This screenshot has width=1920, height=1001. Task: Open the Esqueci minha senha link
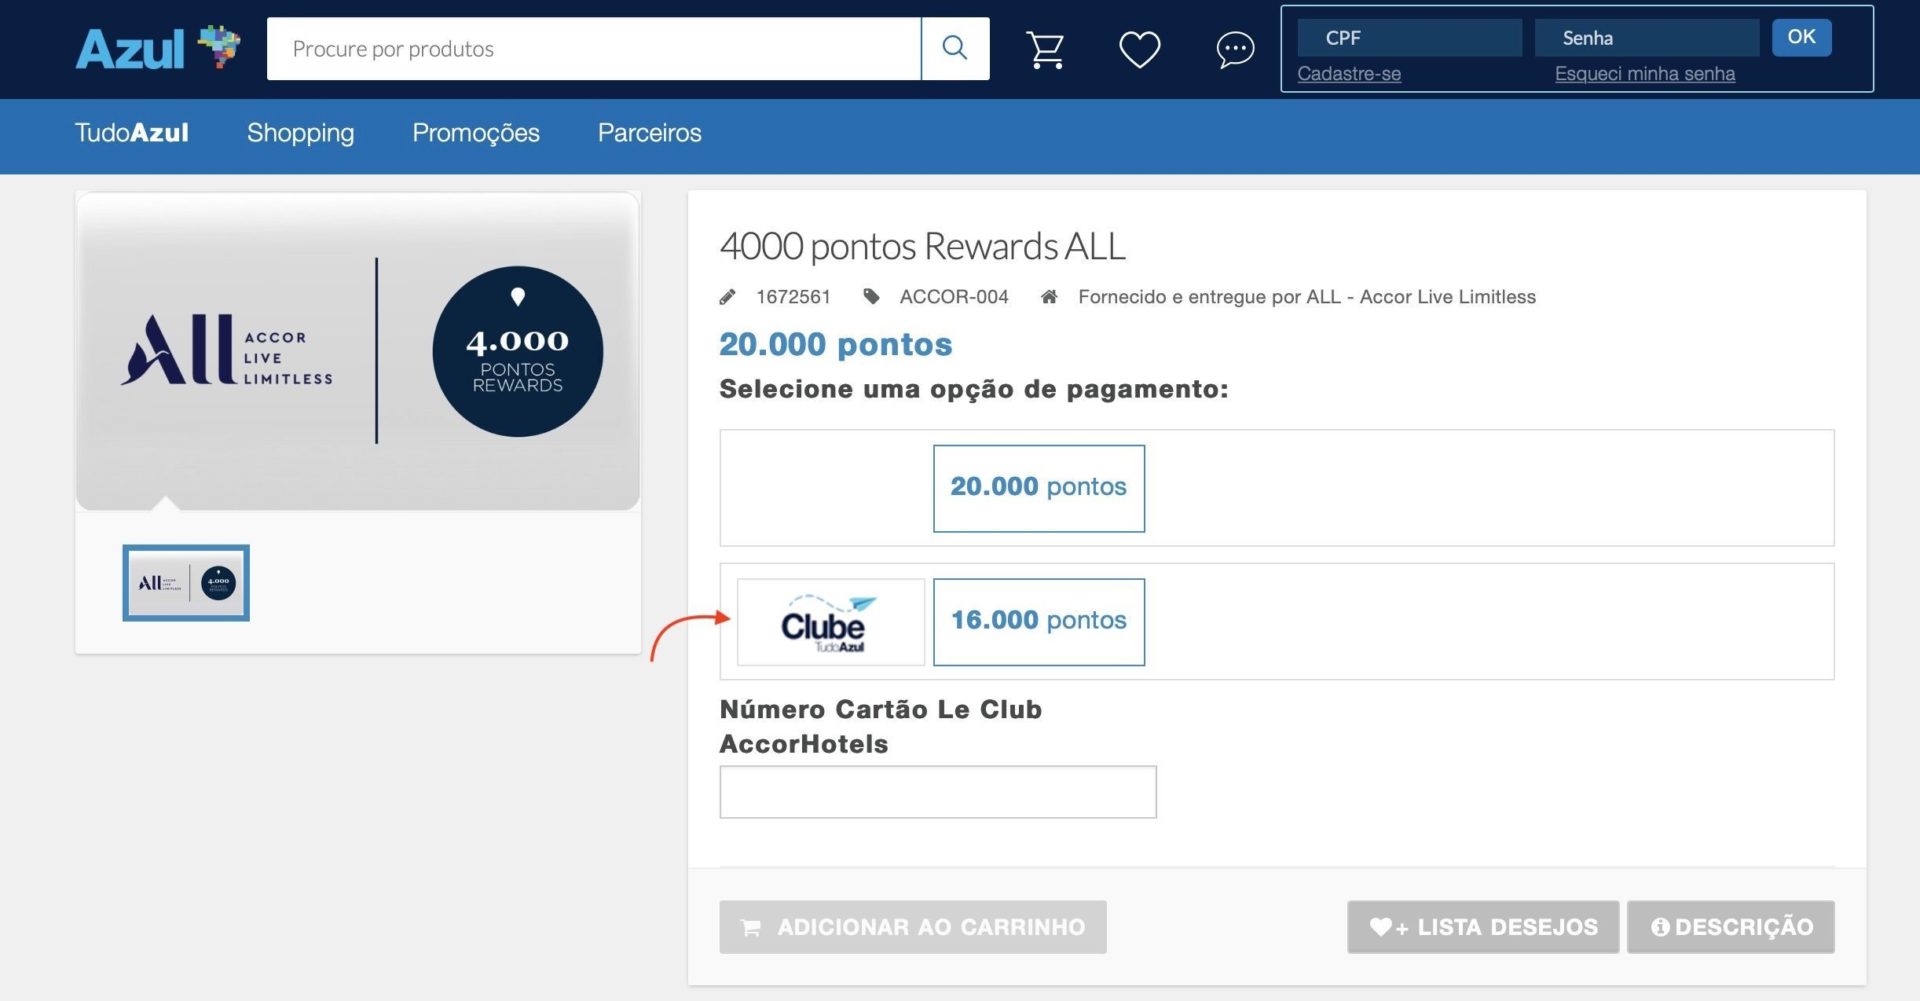tap(1645, 74)
